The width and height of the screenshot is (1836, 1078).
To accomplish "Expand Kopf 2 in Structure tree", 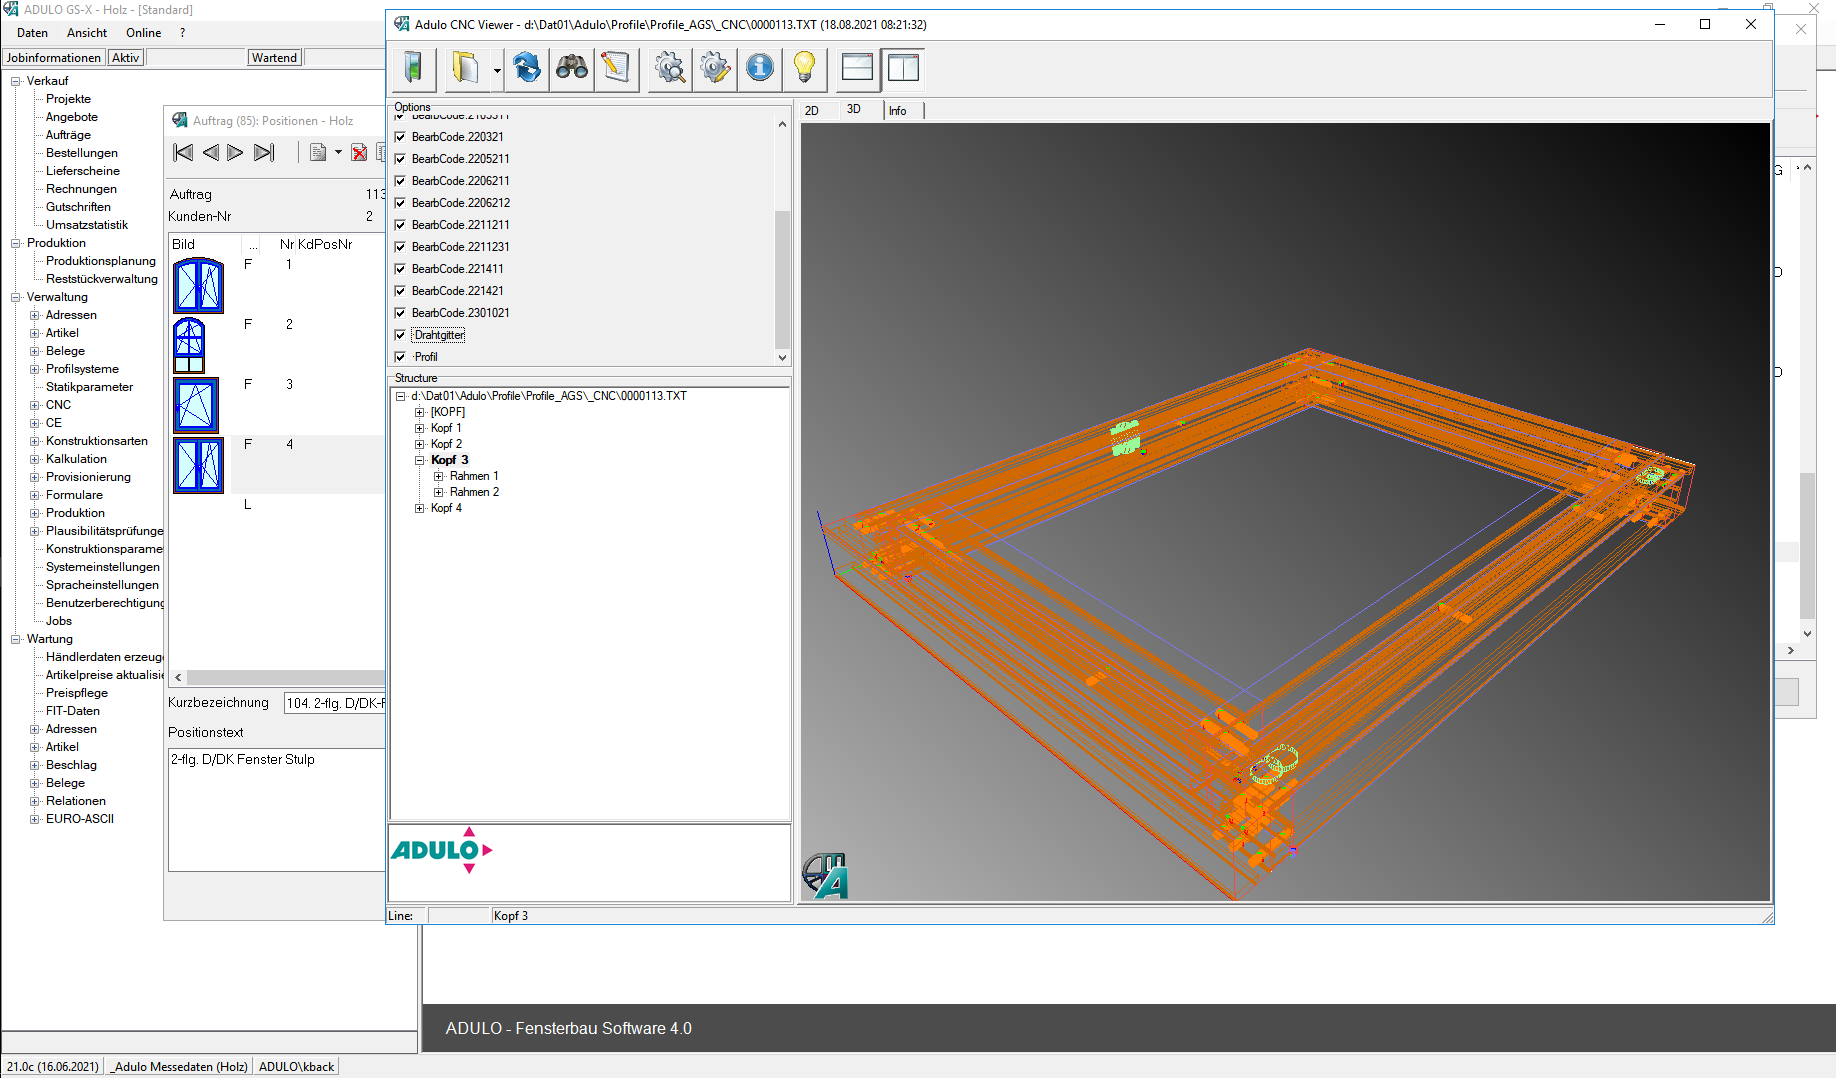I will [x=420, y=444].
